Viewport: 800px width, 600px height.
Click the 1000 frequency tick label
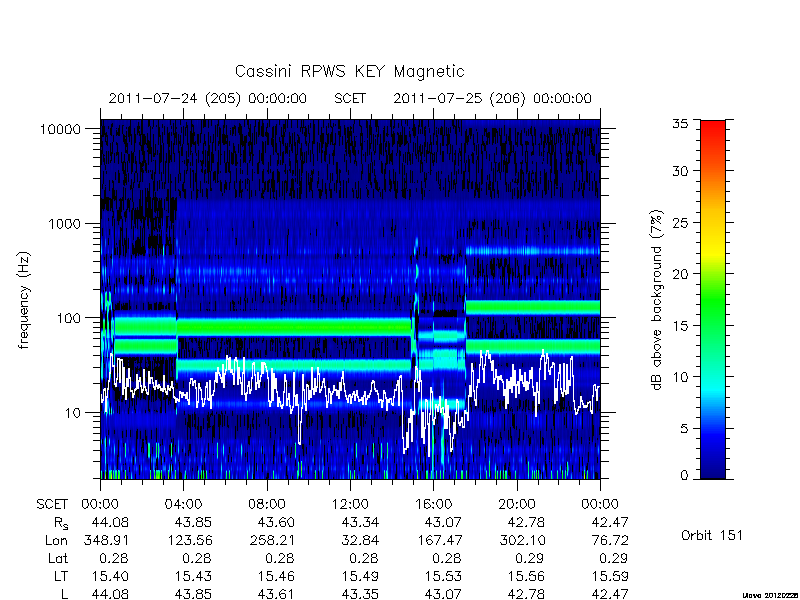pyautogui.click(x=65, y=223)
